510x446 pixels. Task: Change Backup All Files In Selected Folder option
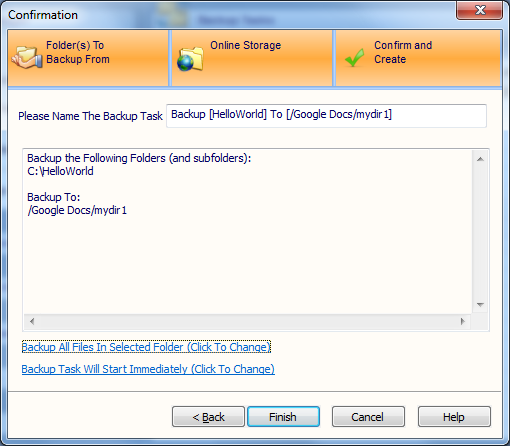(x=146, y=347)
